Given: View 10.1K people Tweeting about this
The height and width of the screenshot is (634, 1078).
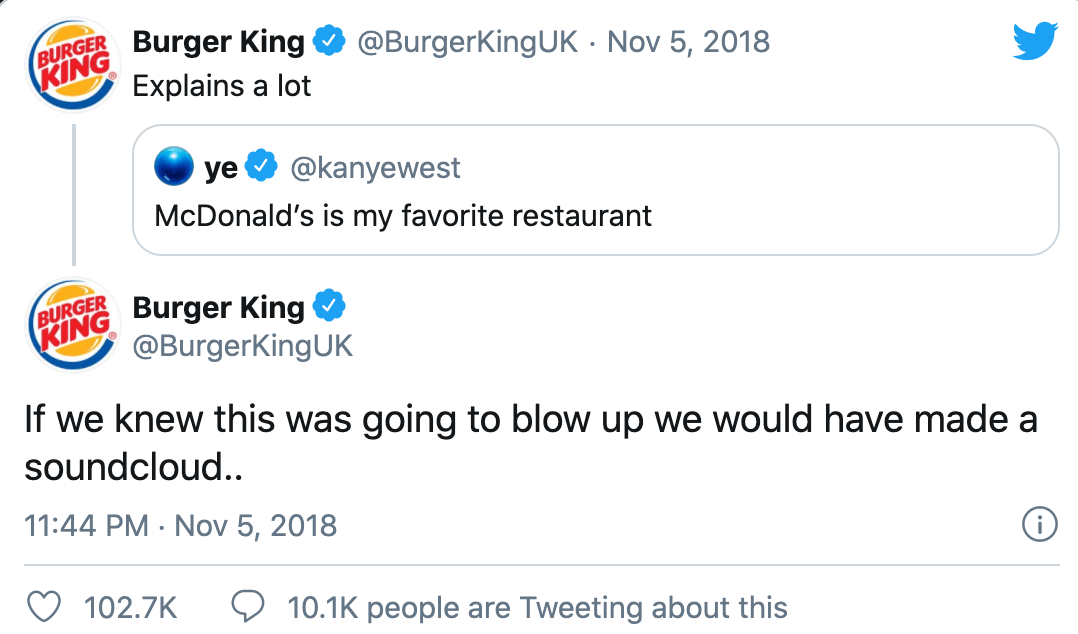Looking at the screenshot, I should pos(537,607).
